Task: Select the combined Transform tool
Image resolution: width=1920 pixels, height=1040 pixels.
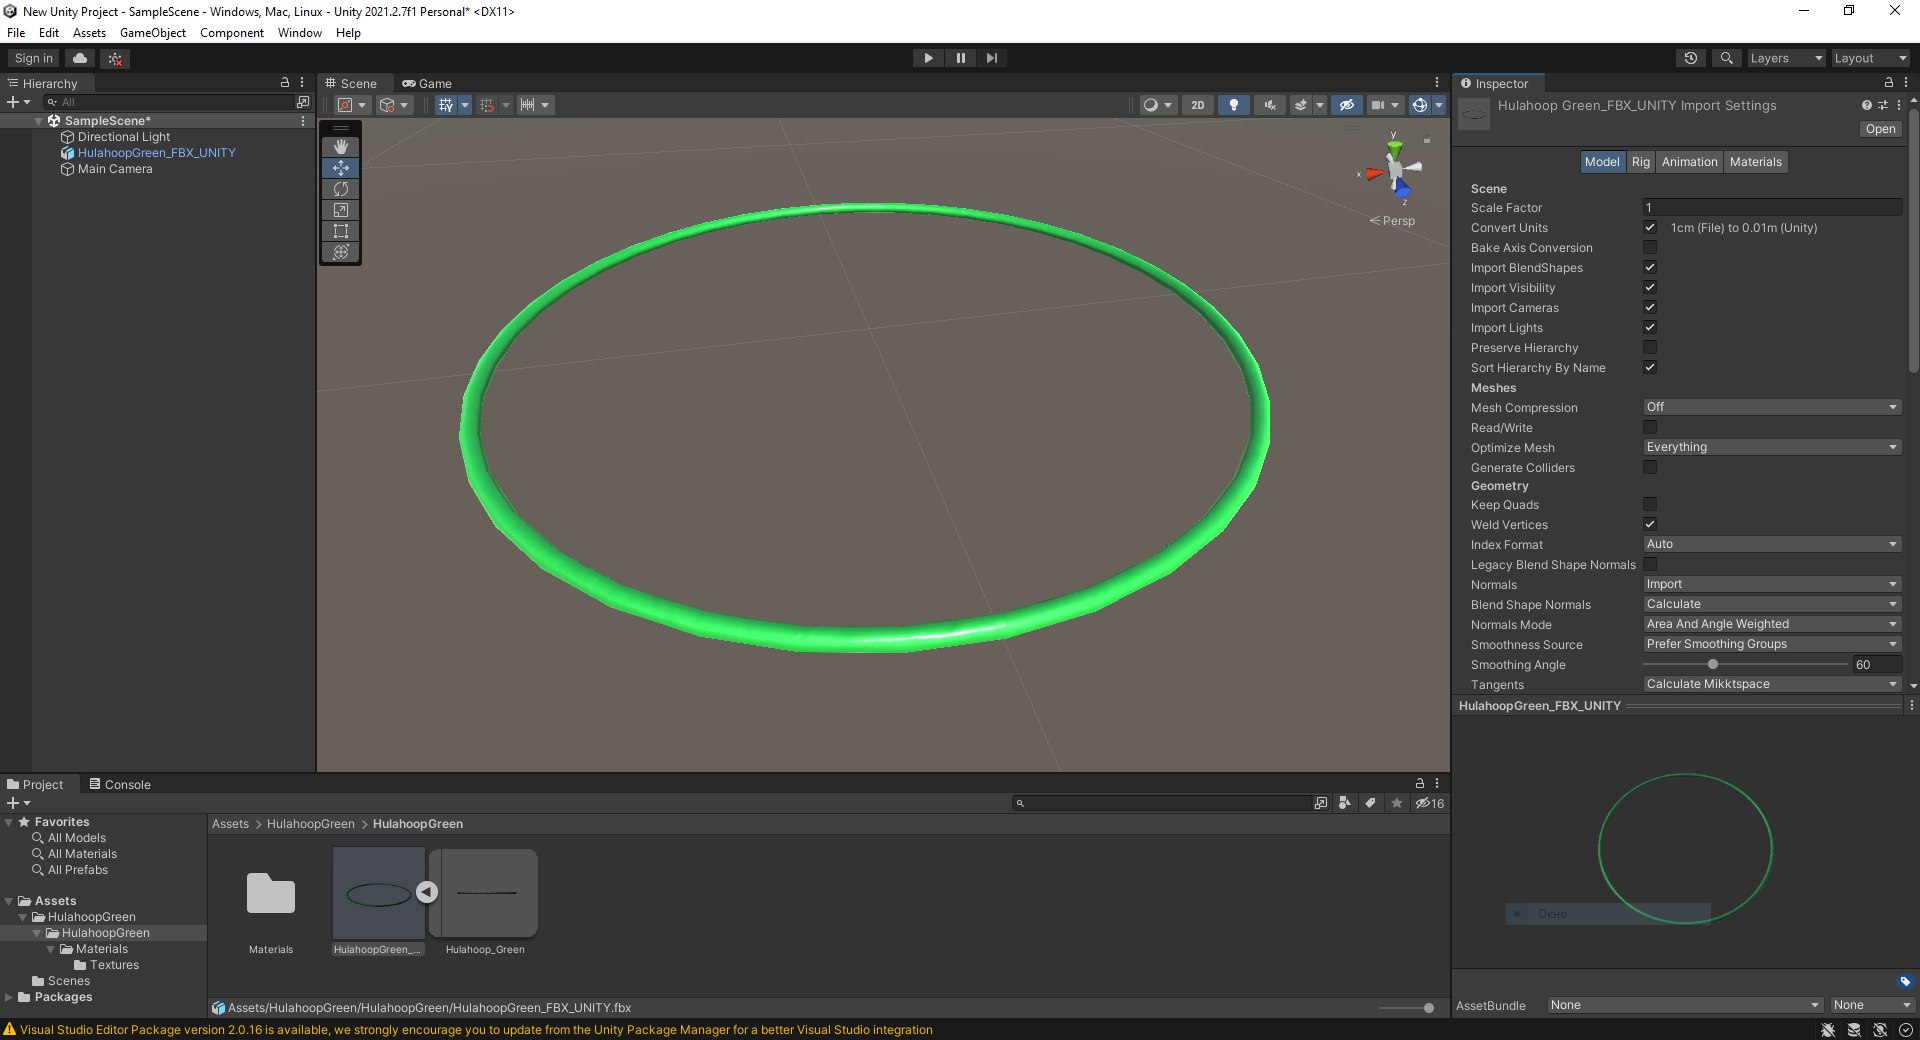Action: (340, 252)
